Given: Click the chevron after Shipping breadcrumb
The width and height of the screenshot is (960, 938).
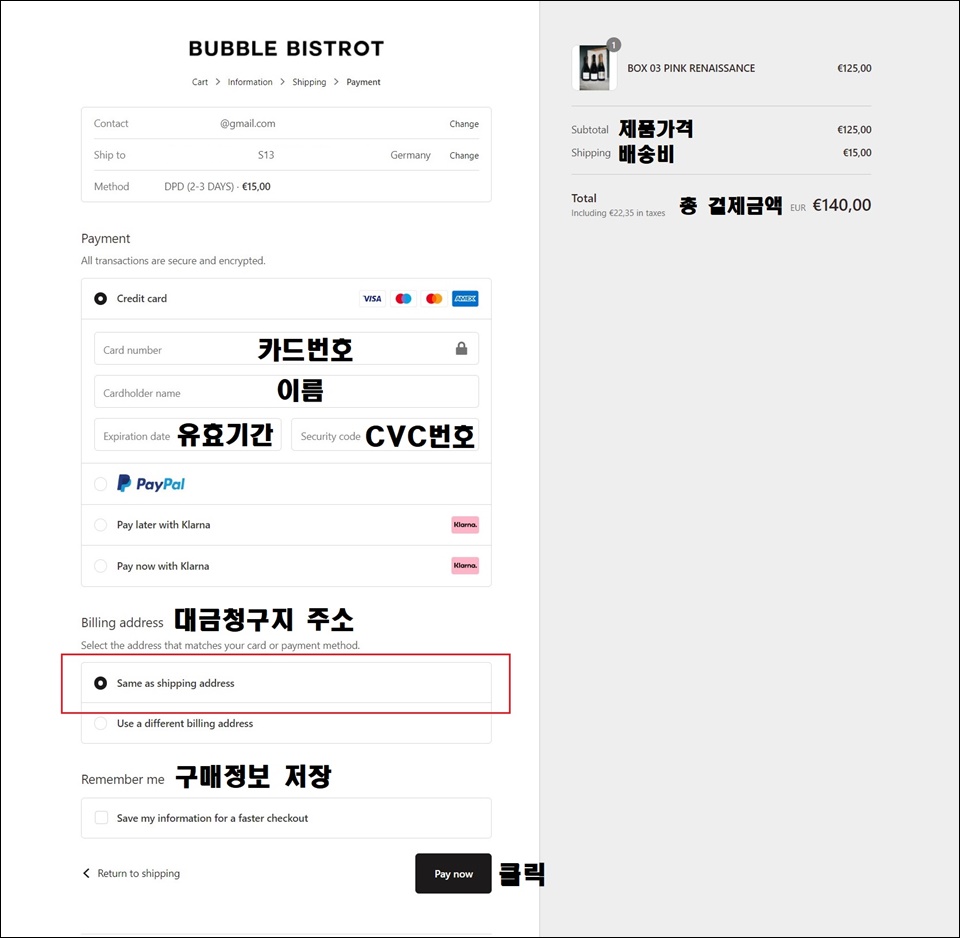Looking at the screenshot, I should click(x=336, y=81).
